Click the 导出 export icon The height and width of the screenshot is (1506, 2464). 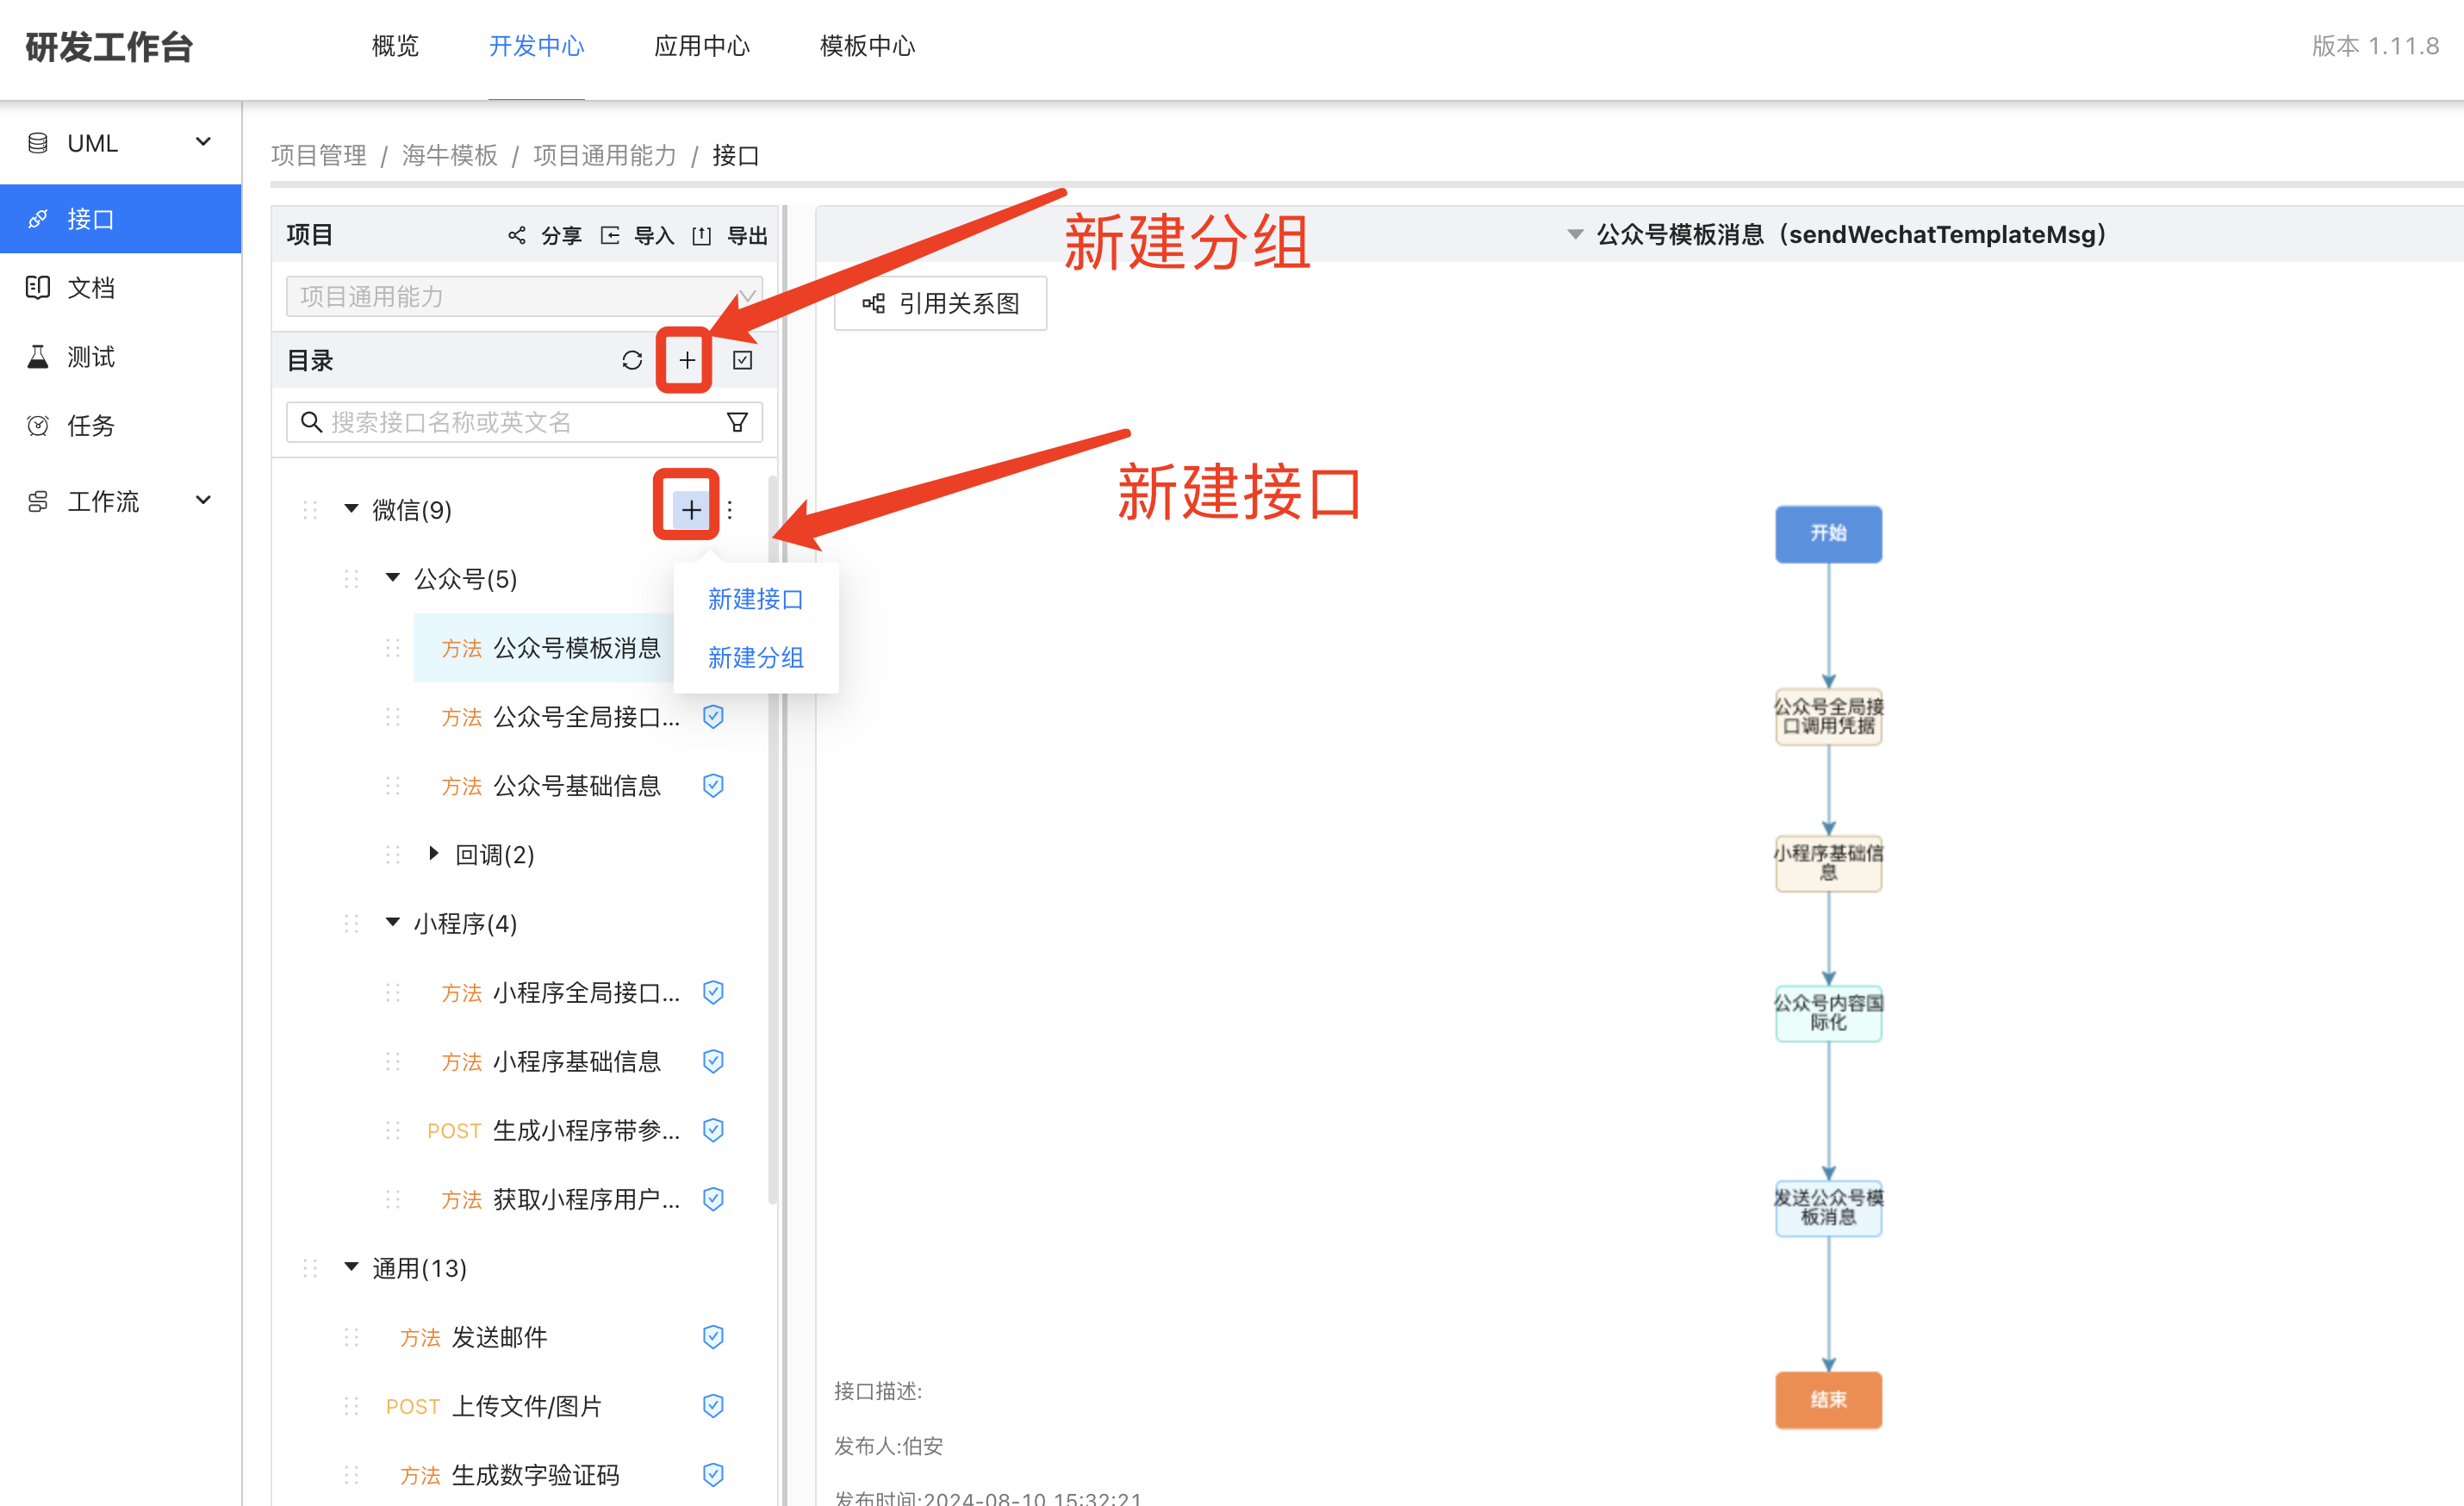702,235
